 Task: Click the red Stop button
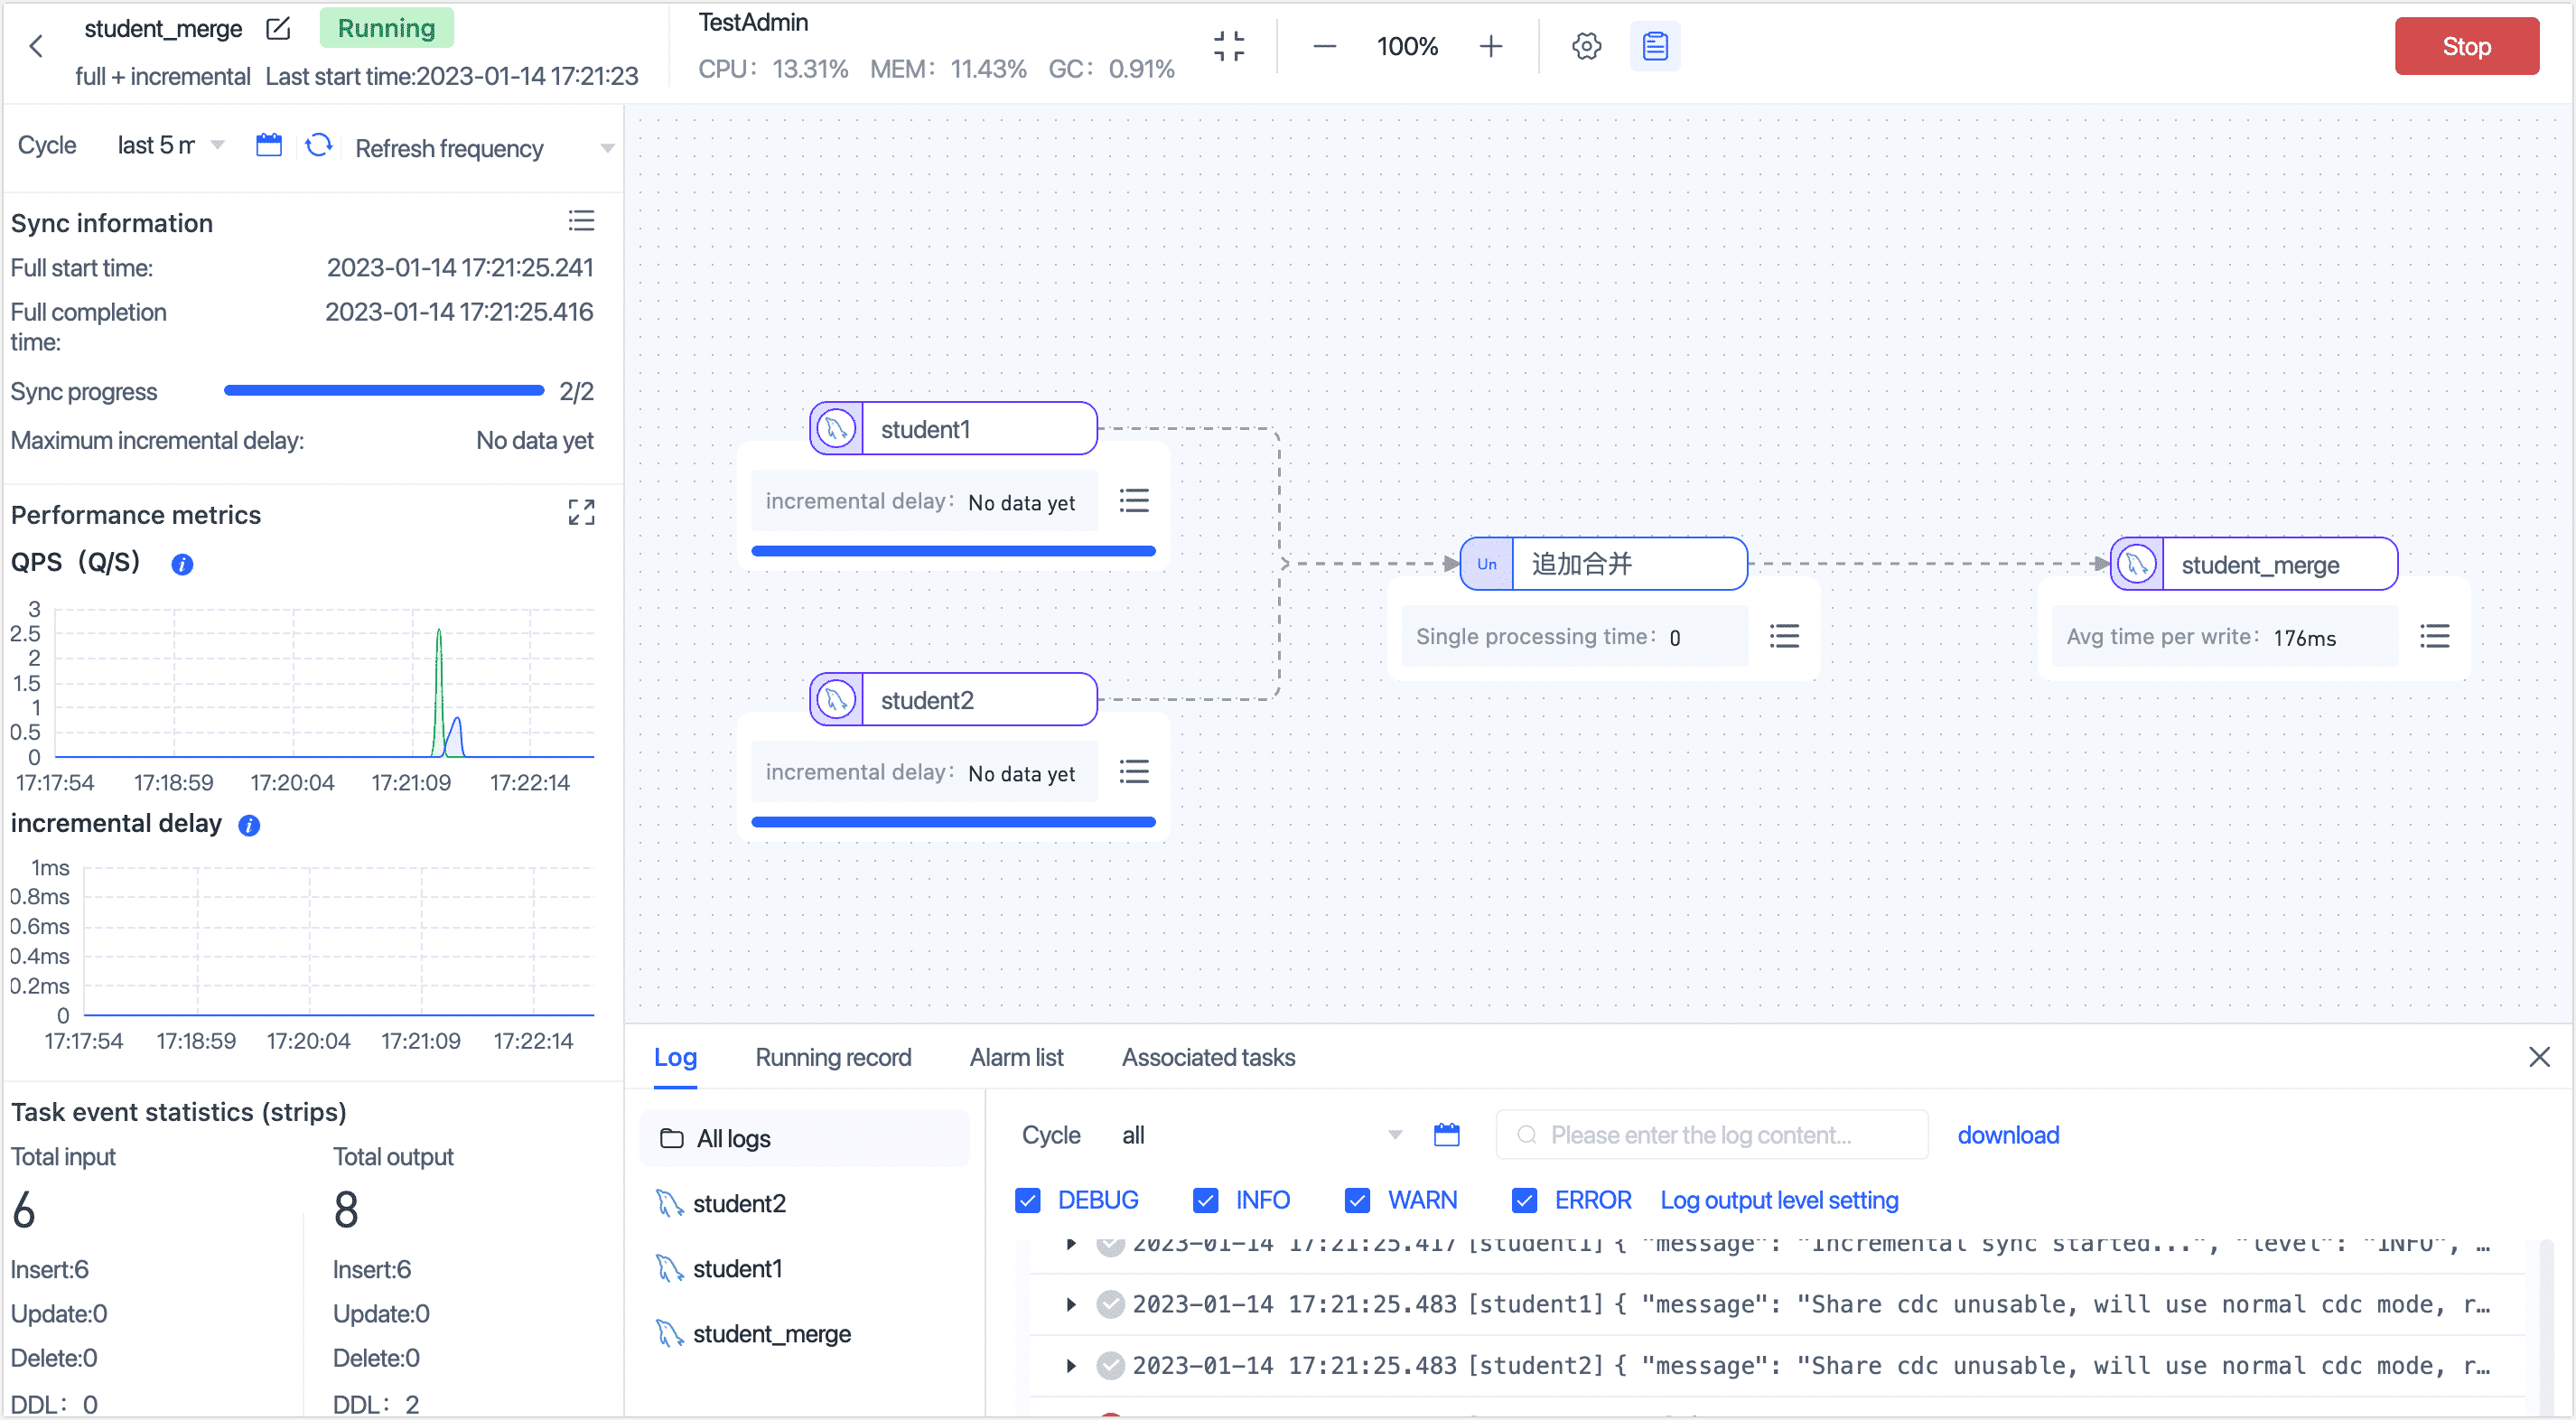(x=2465, y=46)
